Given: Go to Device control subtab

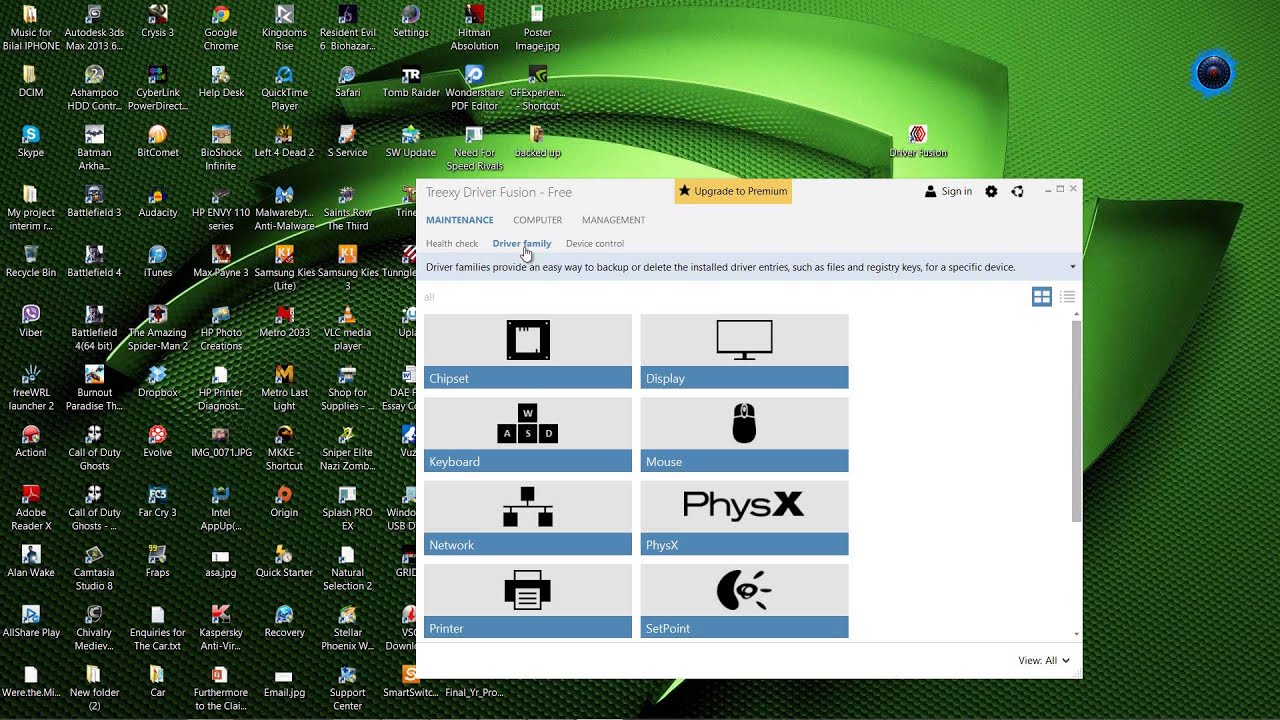Looking at the screenshot, I should pos(595,244).
